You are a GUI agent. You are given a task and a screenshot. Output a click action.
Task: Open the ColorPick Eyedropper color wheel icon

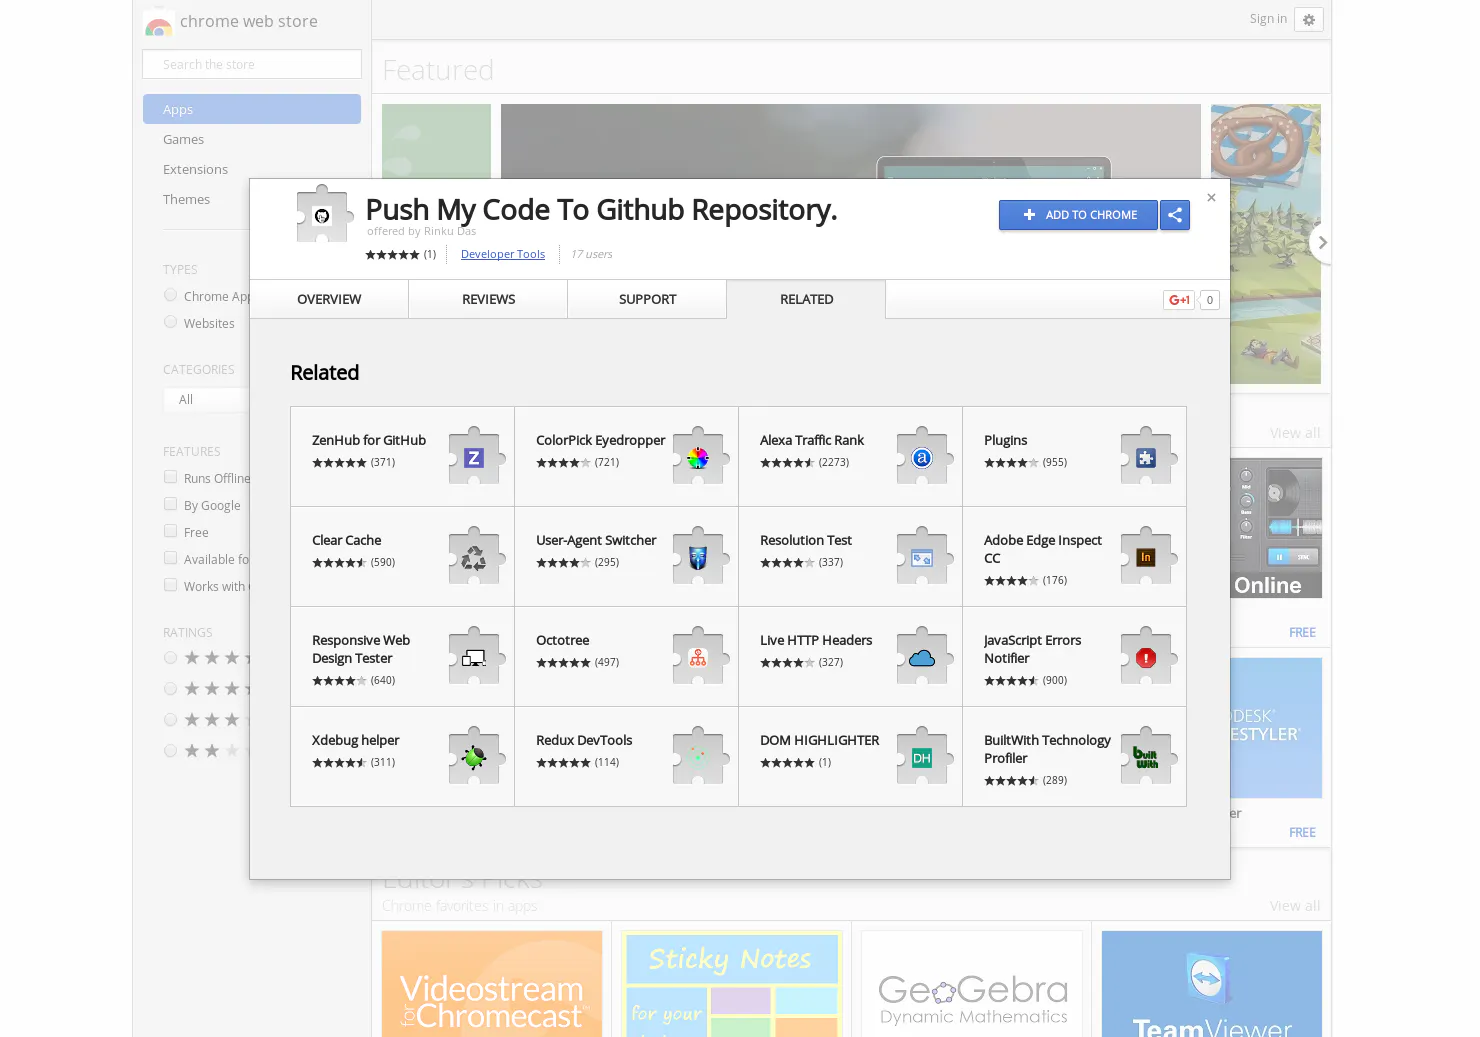point(698,457)
